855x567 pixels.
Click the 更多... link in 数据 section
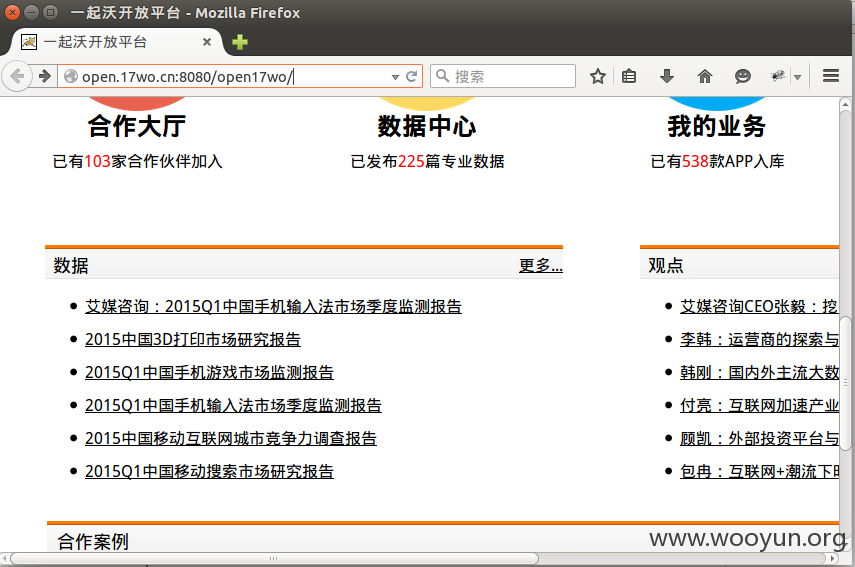pyautogui.click(x=540, y=266)
